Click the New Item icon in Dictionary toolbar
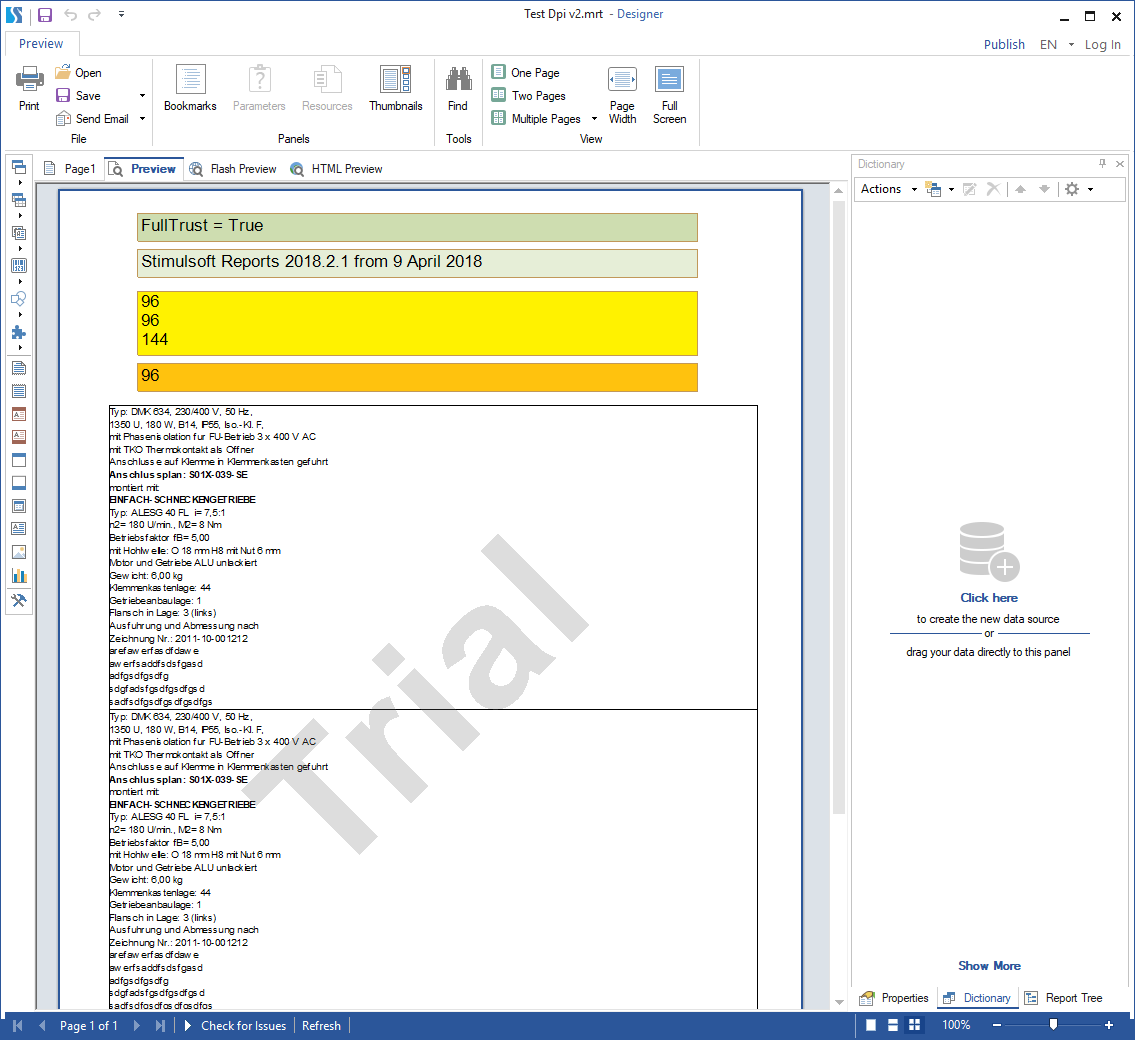 934,189
